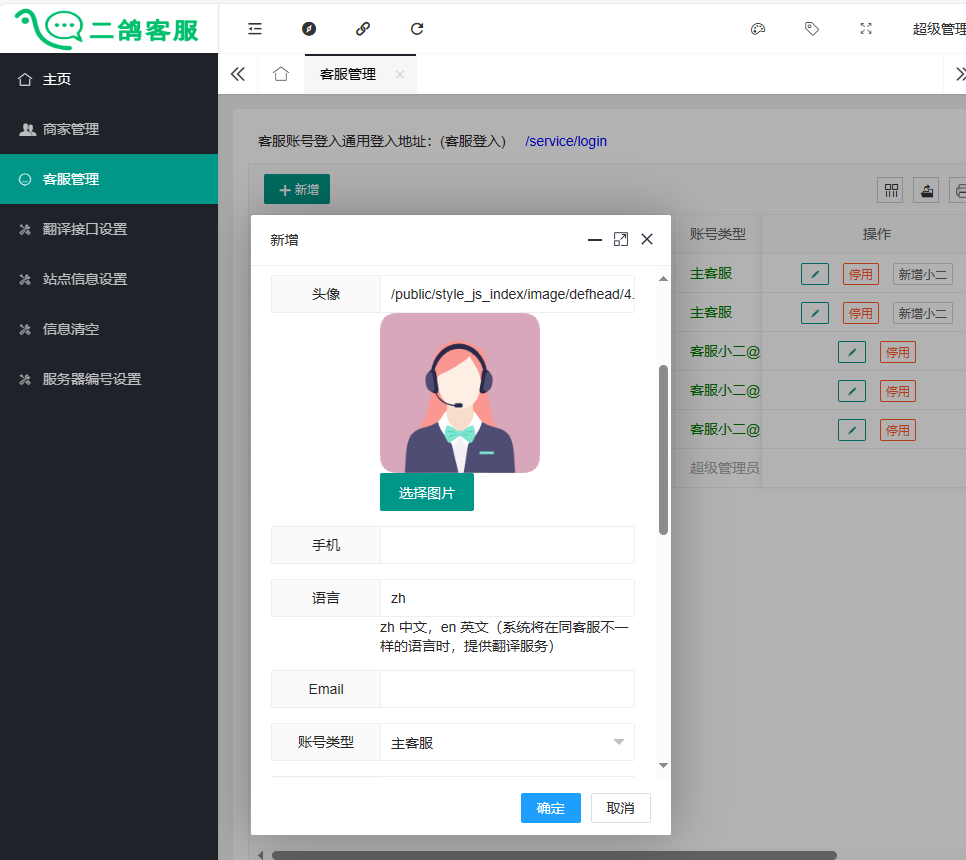The height and width of the screenshot is (860, 966).
Task: Toggle fullscreen mode icon in header
Action: tap(866, 29)
